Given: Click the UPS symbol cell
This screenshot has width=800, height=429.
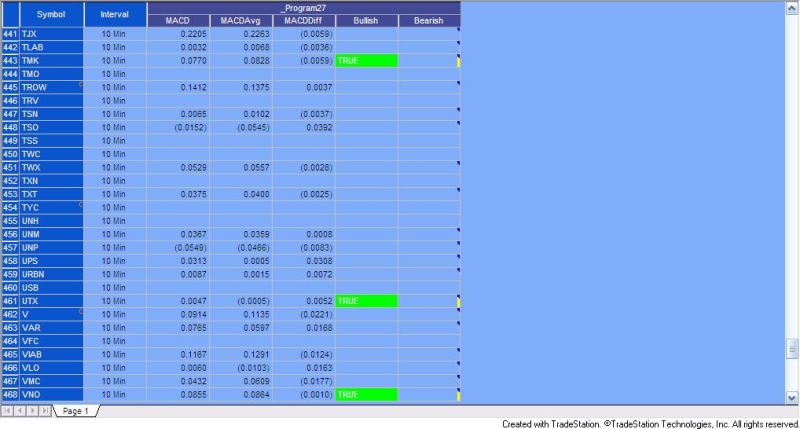Looking at the screenshot, I should tap(51, 261).
